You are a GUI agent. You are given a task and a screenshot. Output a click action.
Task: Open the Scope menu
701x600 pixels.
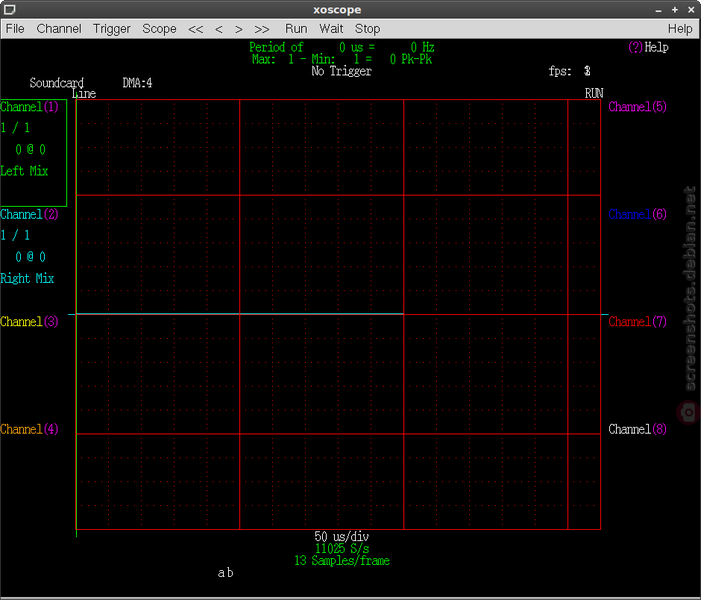click(x=159, y=29)
